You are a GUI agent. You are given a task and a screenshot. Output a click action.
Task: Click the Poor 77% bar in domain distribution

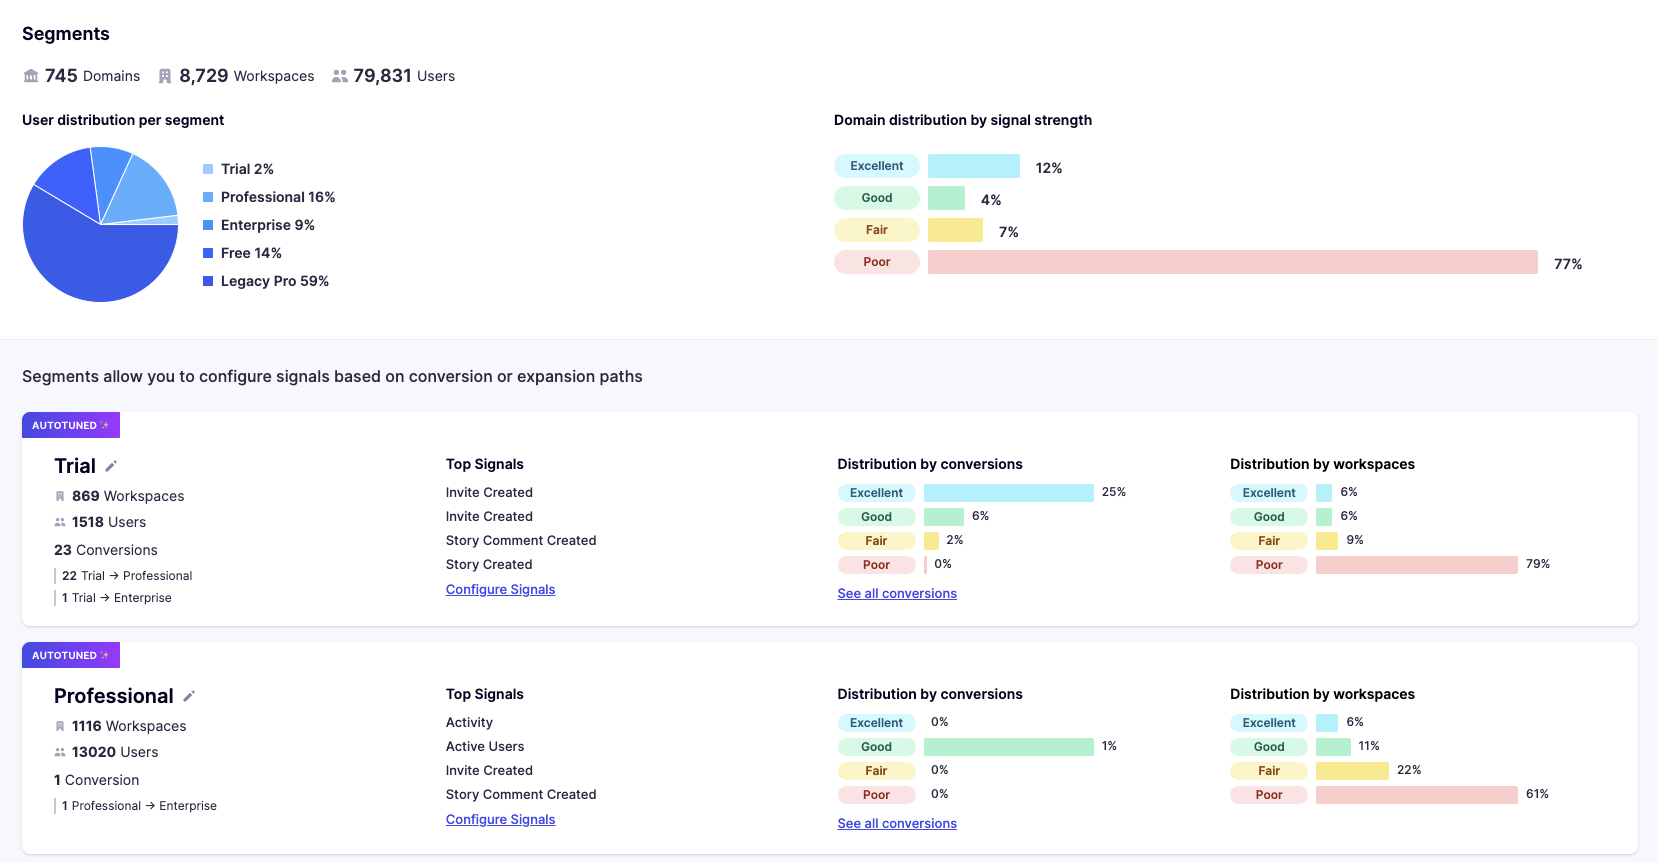(x=1233, y=262)
